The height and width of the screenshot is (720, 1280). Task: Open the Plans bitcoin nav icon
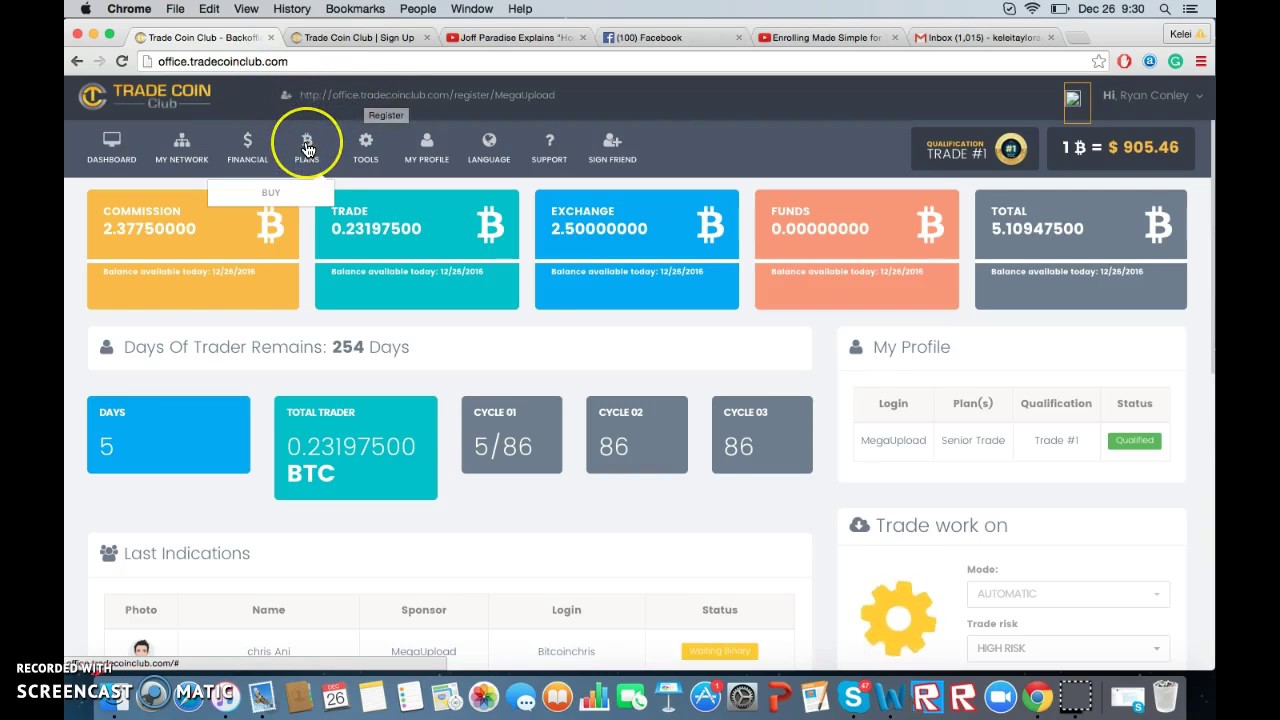[307, 147]
